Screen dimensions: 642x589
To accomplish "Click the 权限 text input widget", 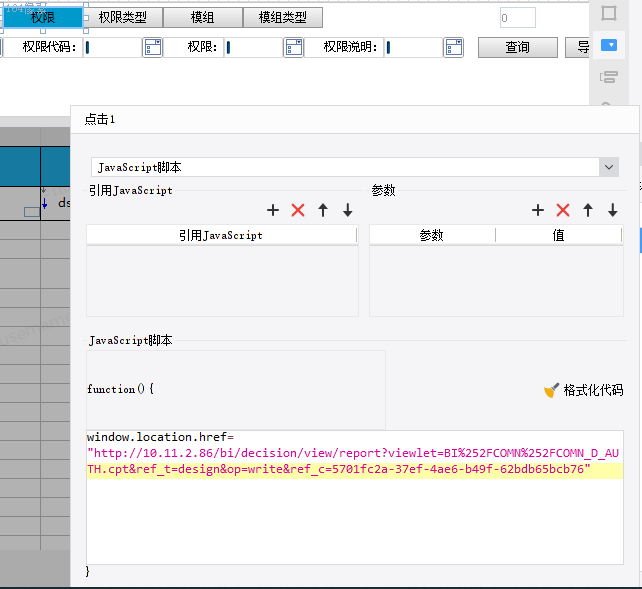I will point(253,47).
